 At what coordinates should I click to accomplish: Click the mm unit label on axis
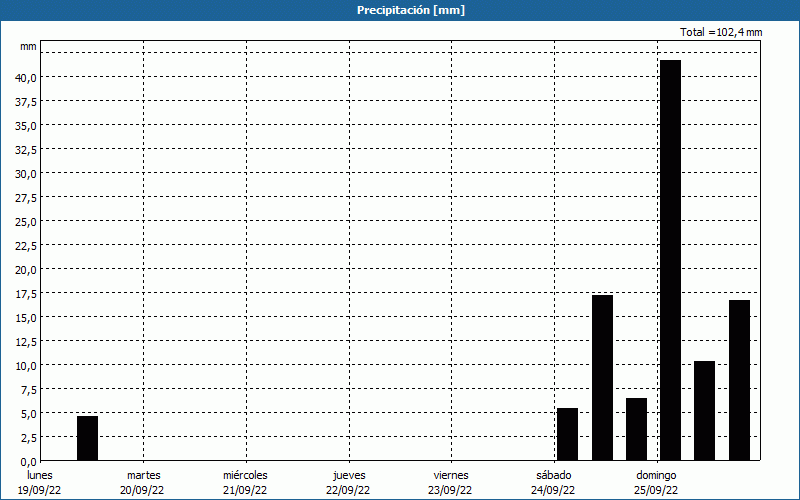click(28, 46)
